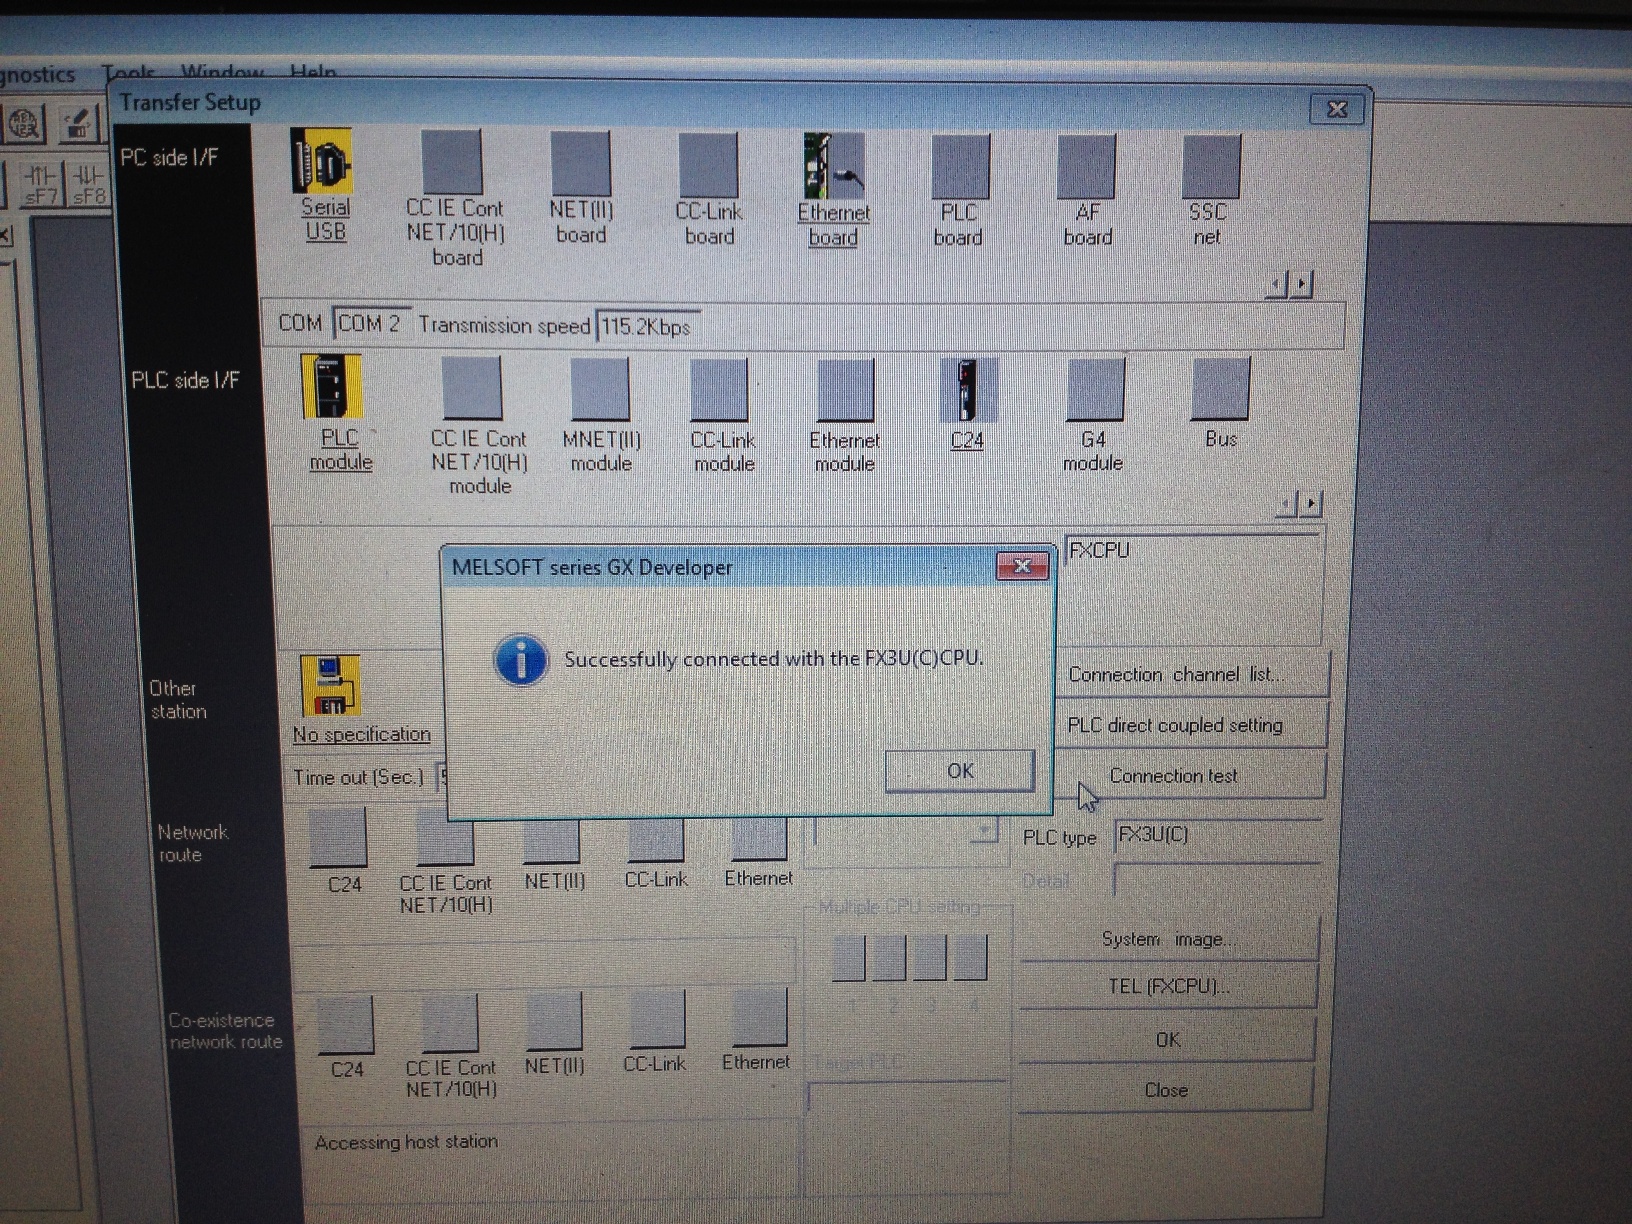The width and height of the screenshot is (1632, 1224).
Task: Choose the CC-Link board icon
Action: click(x=708, y=166)
